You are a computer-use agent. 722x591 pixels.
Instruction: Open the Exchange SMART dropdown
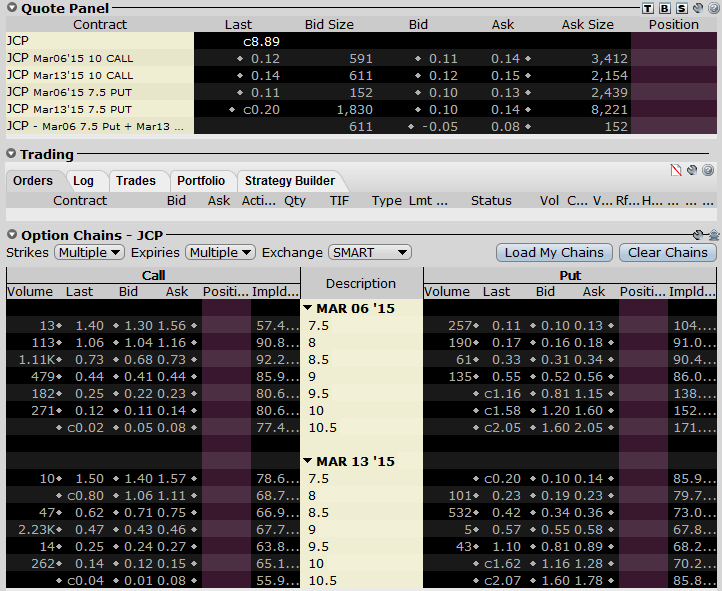pos(370,252)
